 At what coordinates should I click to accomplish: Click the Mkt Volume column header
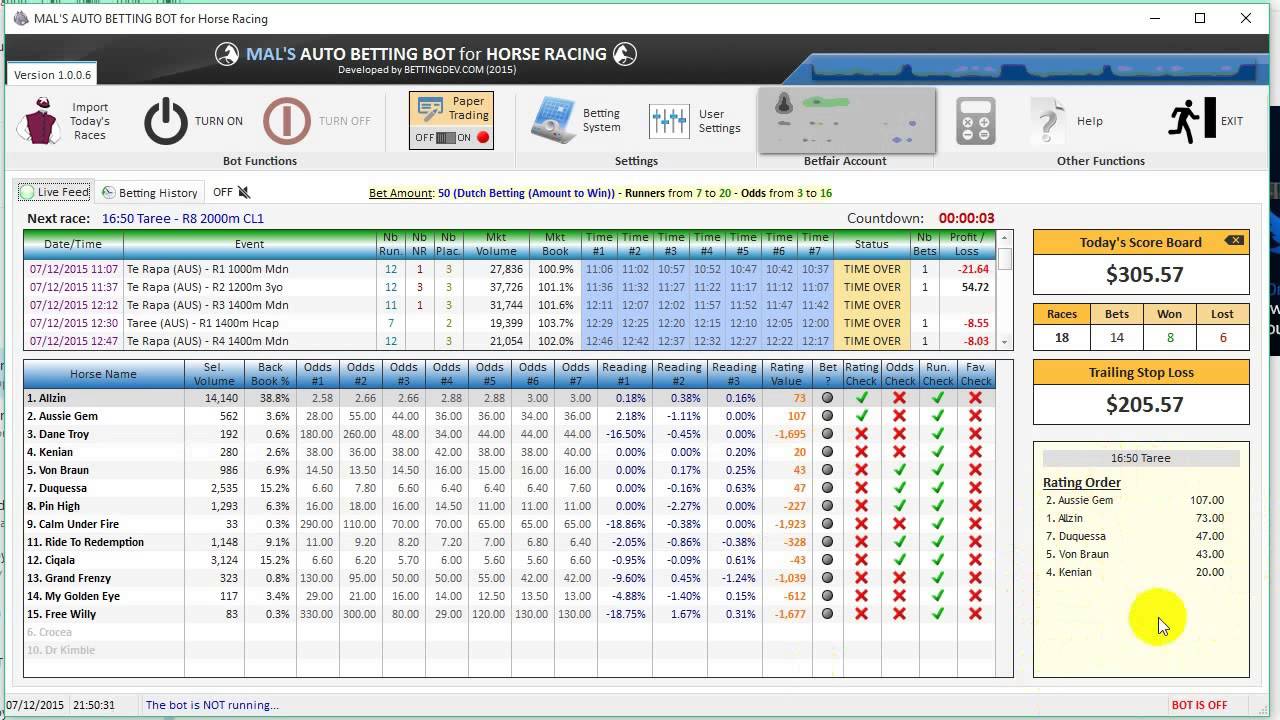[496, 244]
